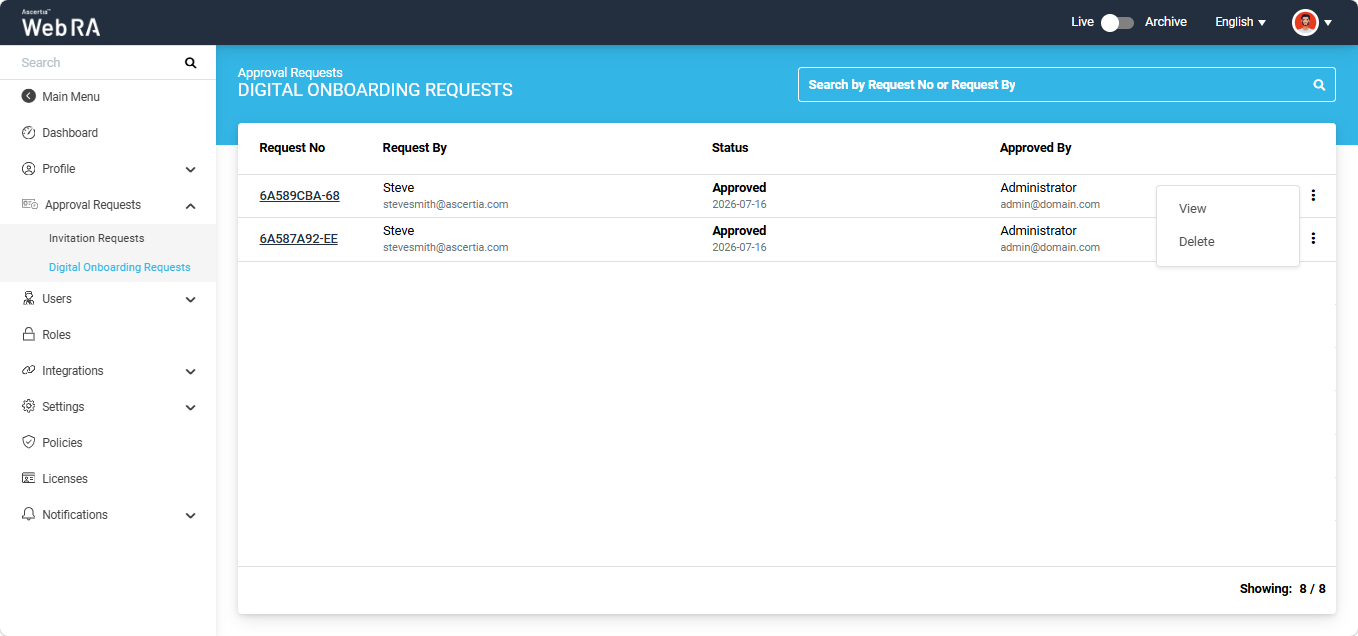Click the Profile person icon
This screenshot has height=636, width=1358.
tap(29, 169)
